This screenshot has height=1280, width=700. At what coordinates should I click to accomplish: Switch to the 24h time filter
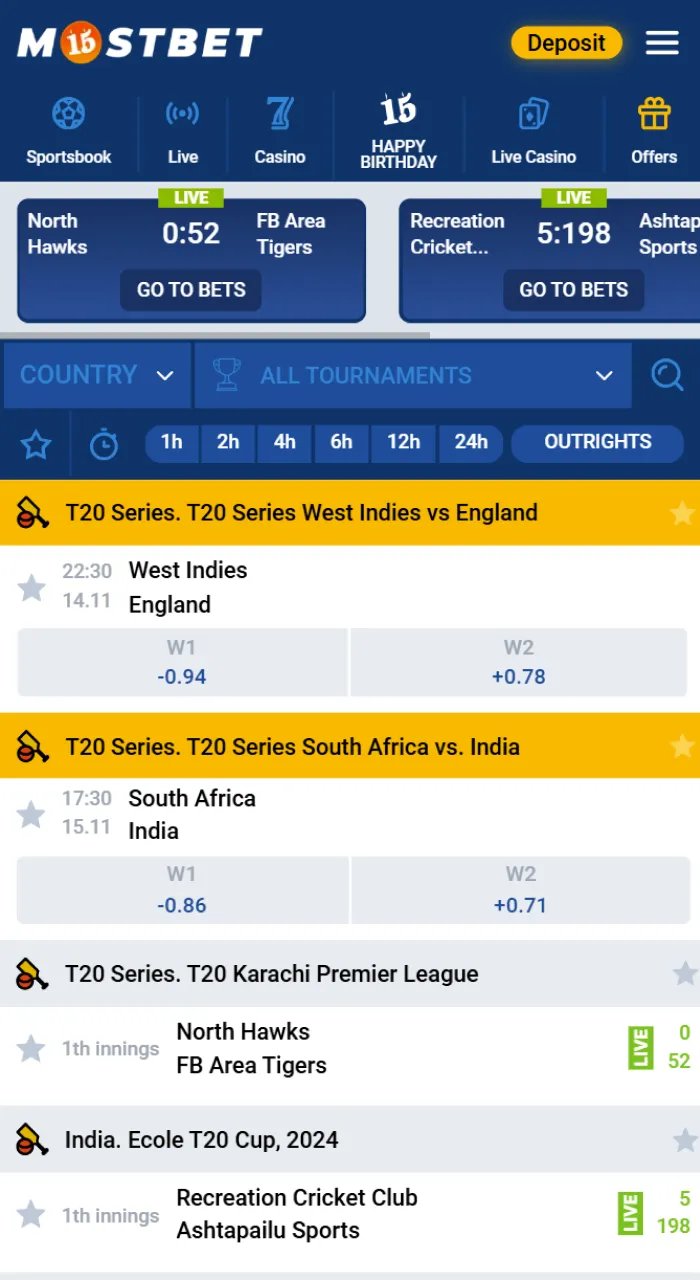pyautogui.click(x=470, y=443)
